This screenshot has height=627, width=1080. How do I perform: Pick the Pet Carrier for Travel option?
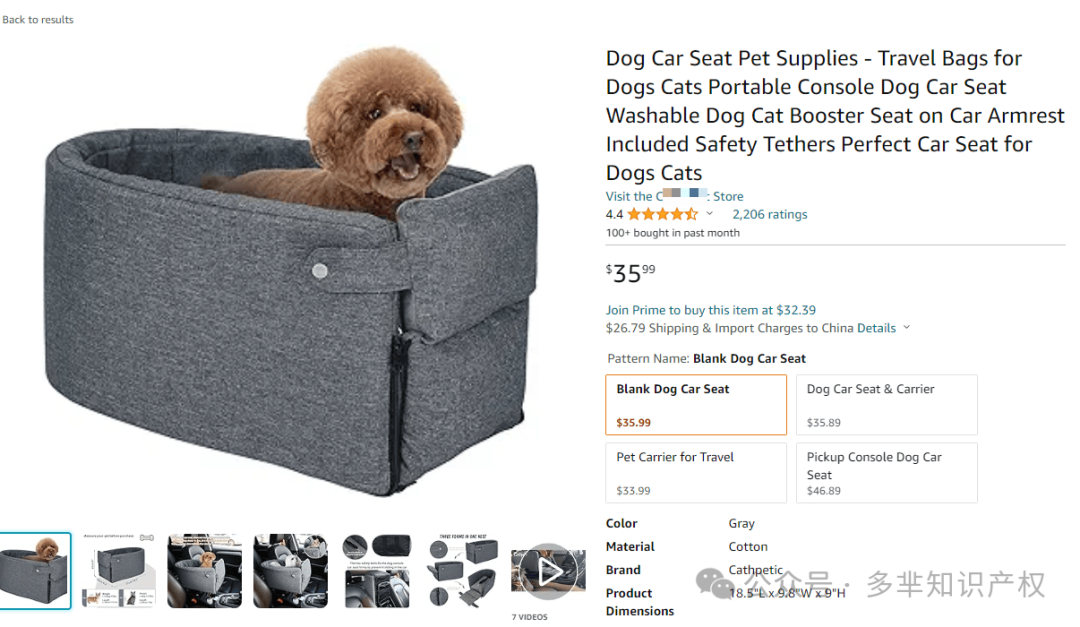pyautogui.click(x=696, y=473)
